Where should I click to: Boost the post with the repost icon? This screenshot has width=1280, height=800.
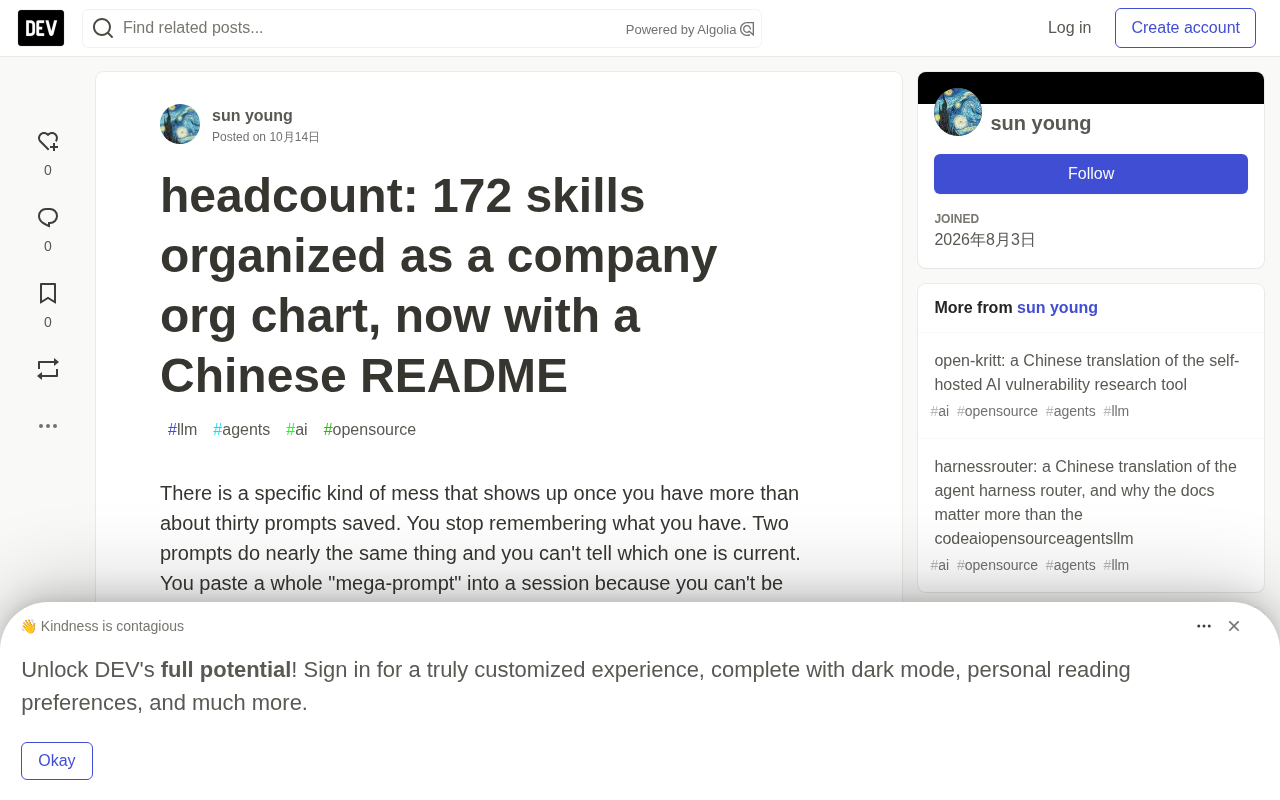click(x=48, y=369)
